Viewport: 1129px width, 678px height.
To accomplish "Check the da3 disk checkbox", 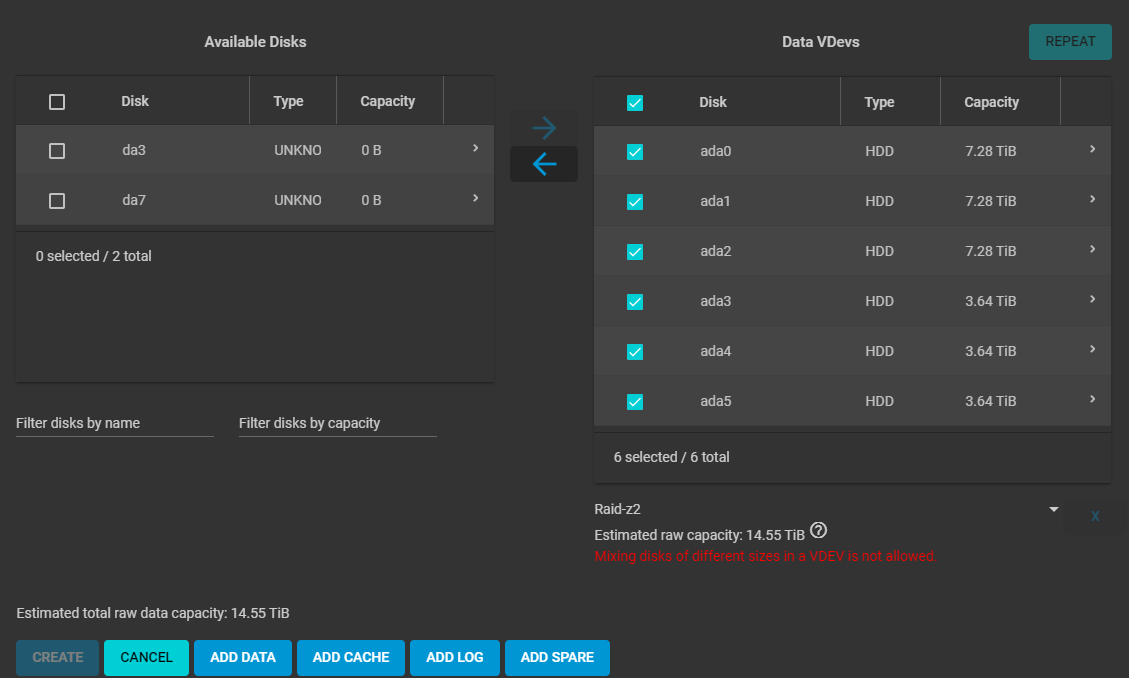I will pyautogui.click(x=57, y=151).
